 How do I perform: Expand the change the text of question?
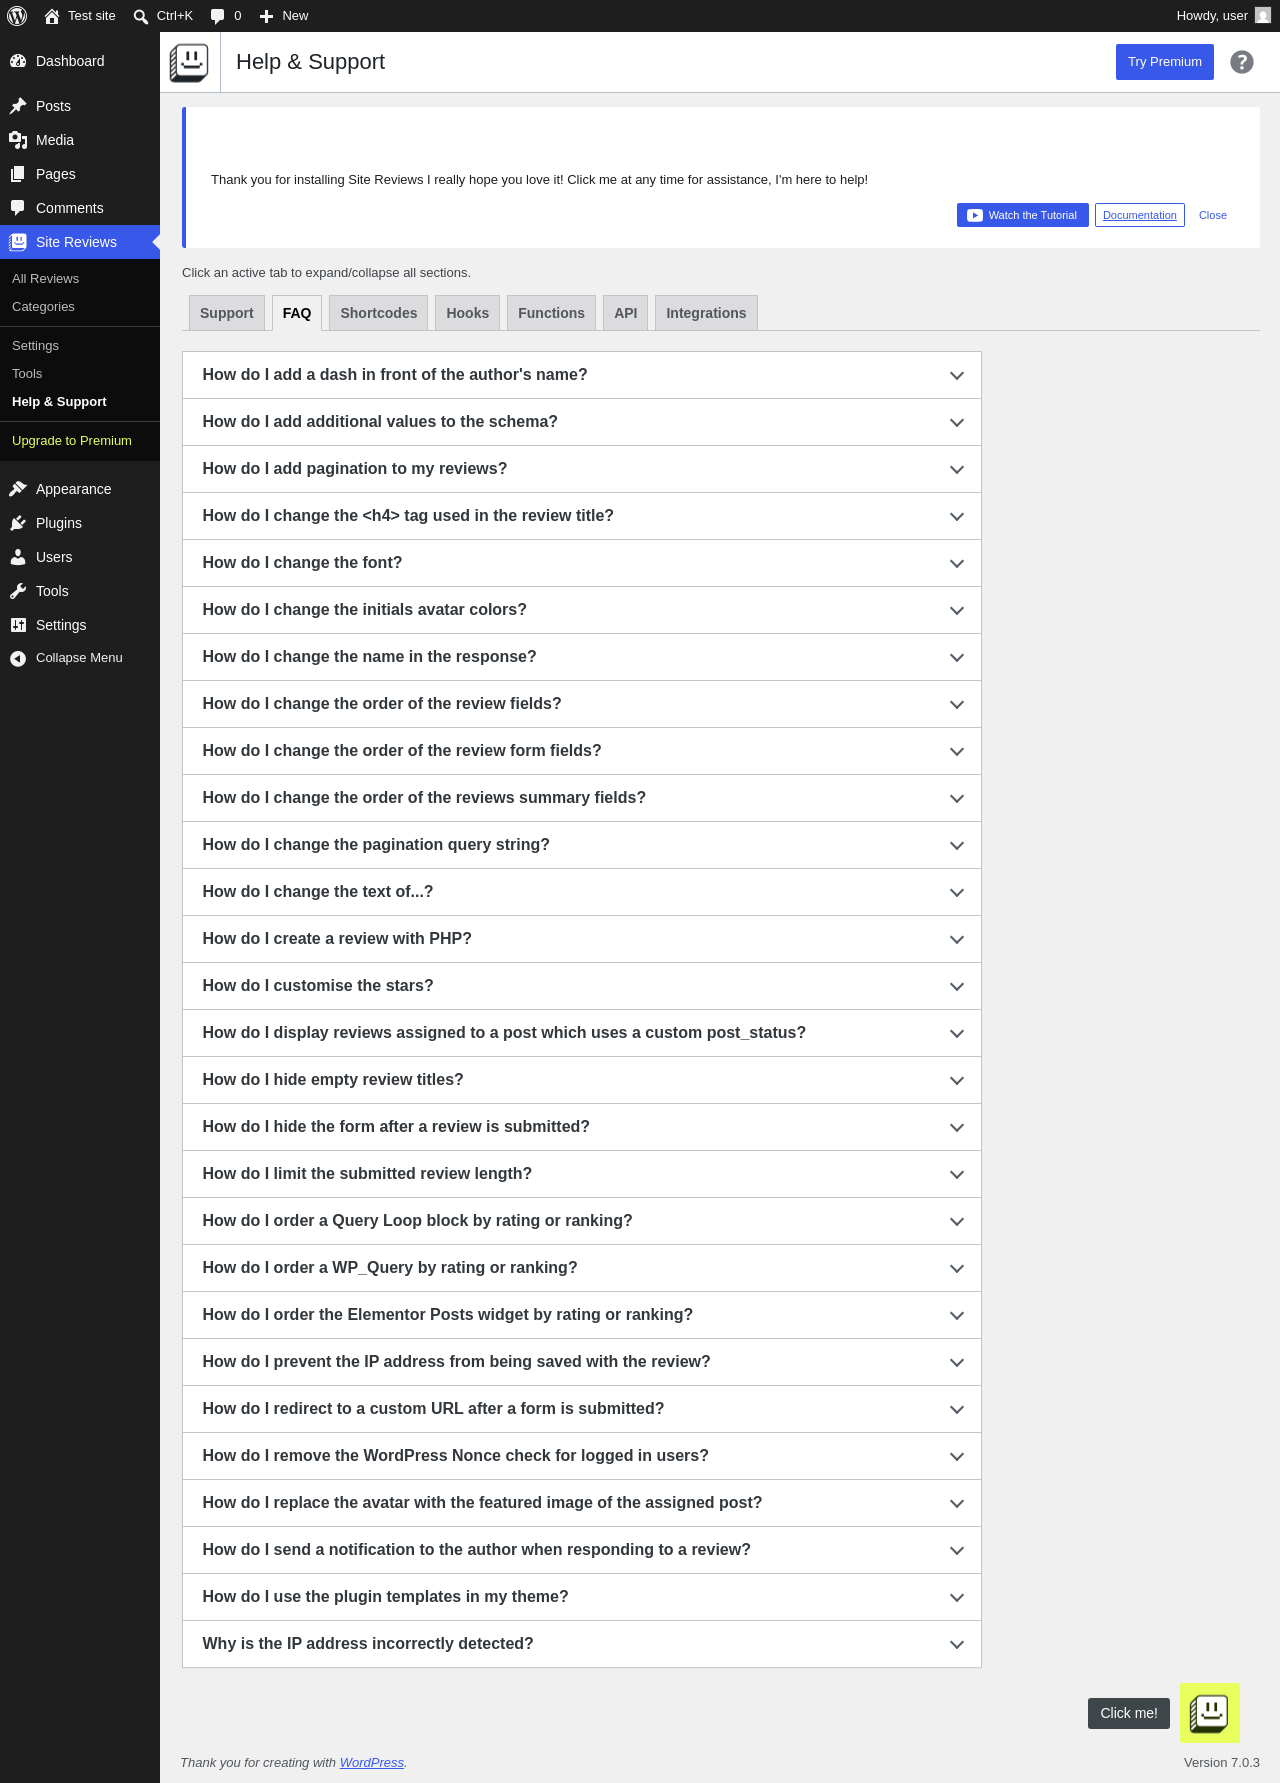582,892
